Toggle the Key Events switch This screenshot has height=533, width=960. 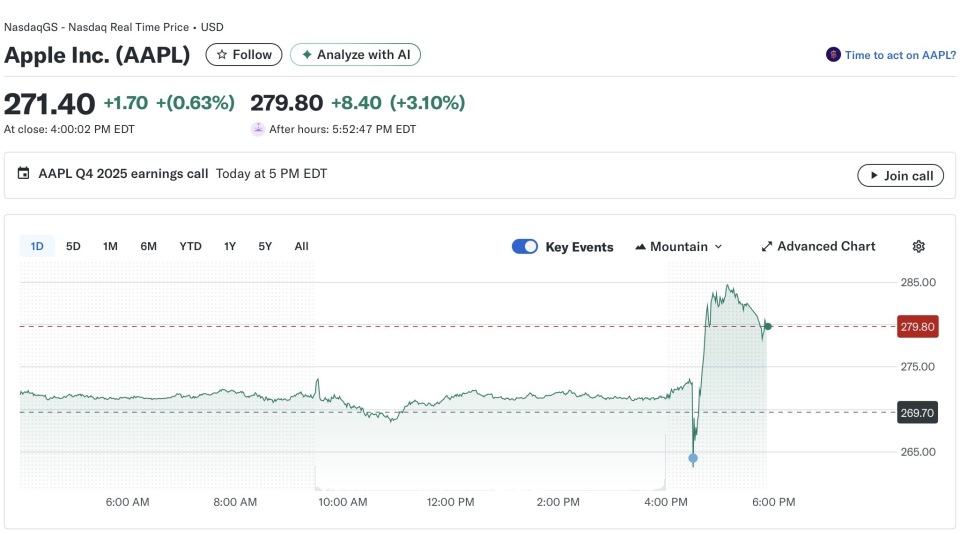tap(525, 247)
